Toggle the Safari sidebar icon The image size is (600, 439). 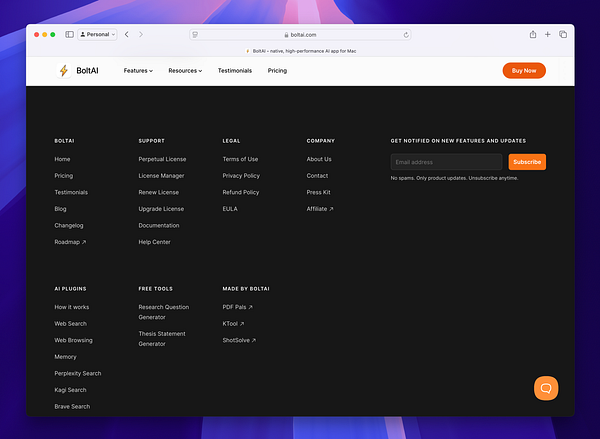(69, 34)
